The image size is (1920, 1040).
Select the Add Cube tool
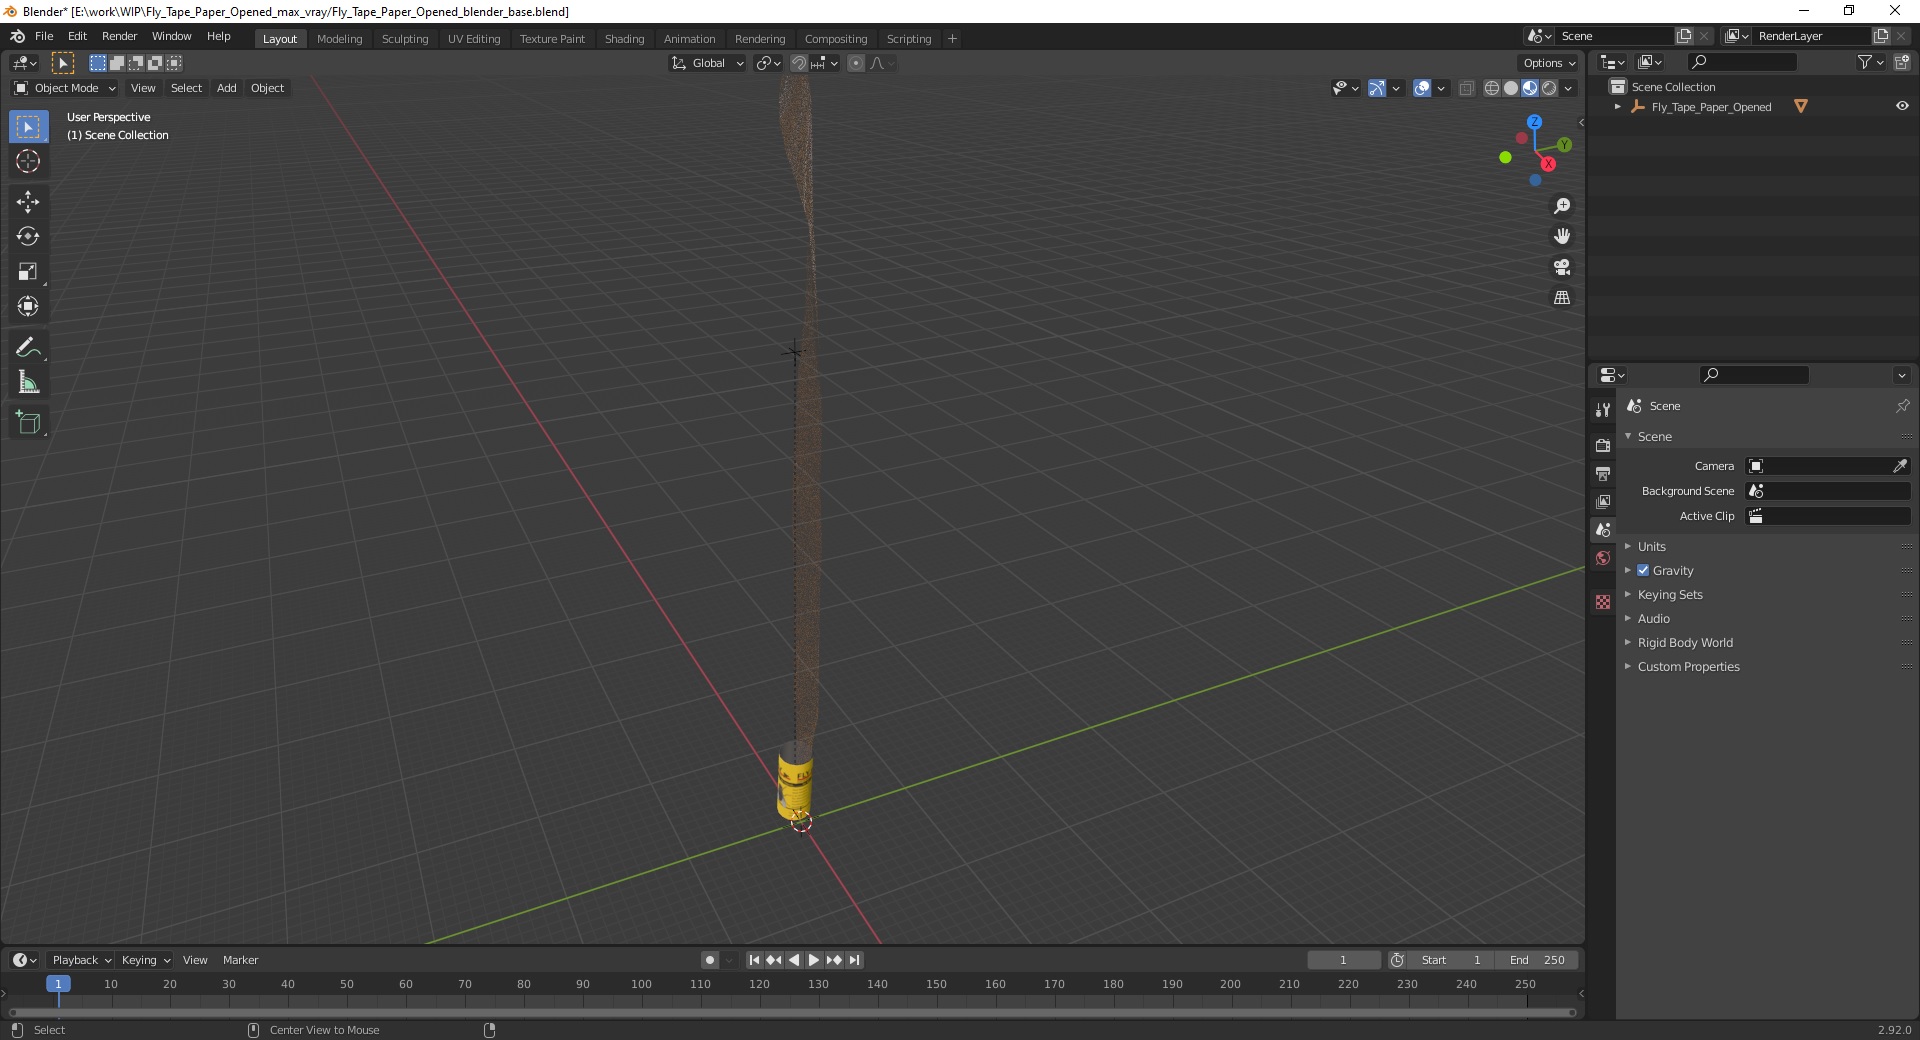coord(28,423)
